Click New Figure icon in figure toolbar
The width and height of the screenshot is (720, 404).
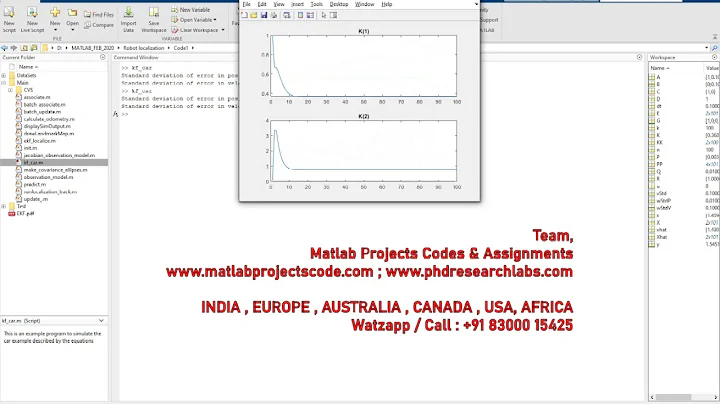click(244, 15)
